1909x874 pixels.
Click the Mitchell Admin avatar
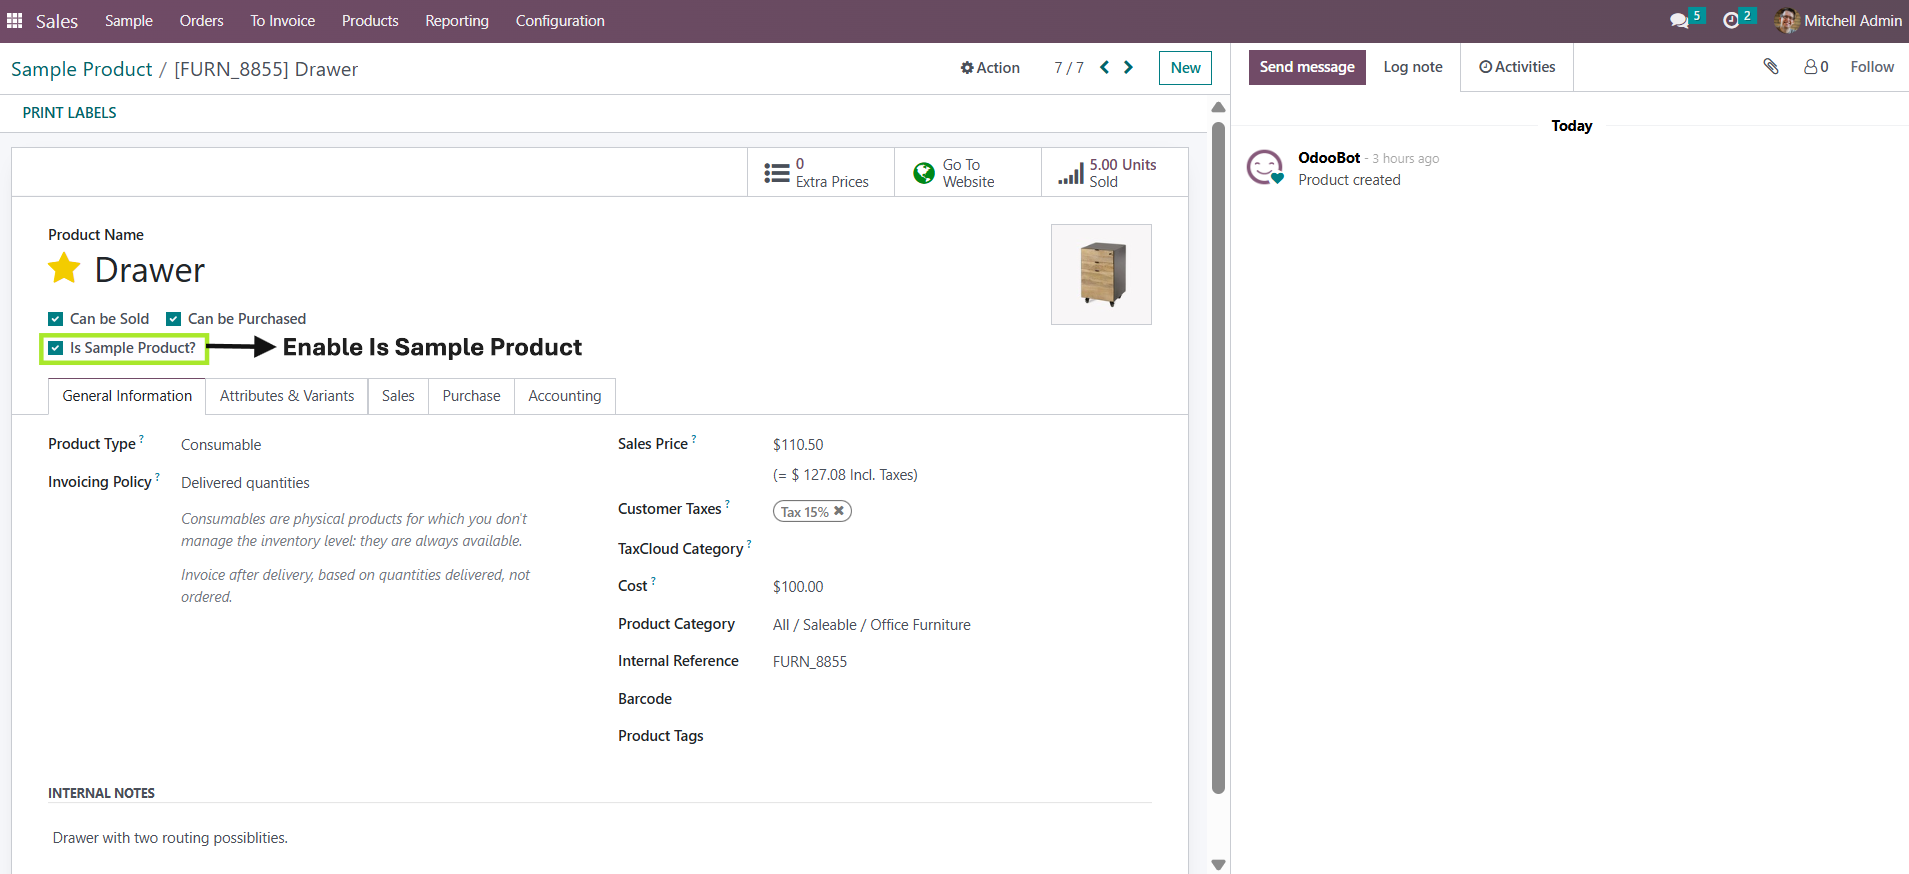click(x=1786, y=21)
